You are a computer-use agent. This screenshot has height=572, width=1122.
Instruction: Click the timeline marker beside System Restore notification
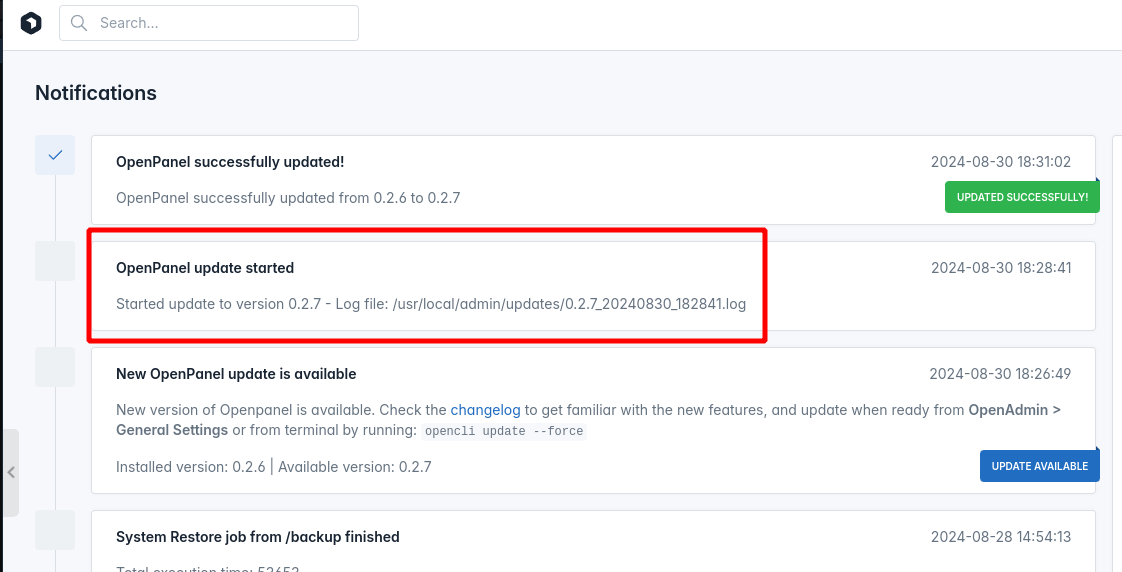55,530
